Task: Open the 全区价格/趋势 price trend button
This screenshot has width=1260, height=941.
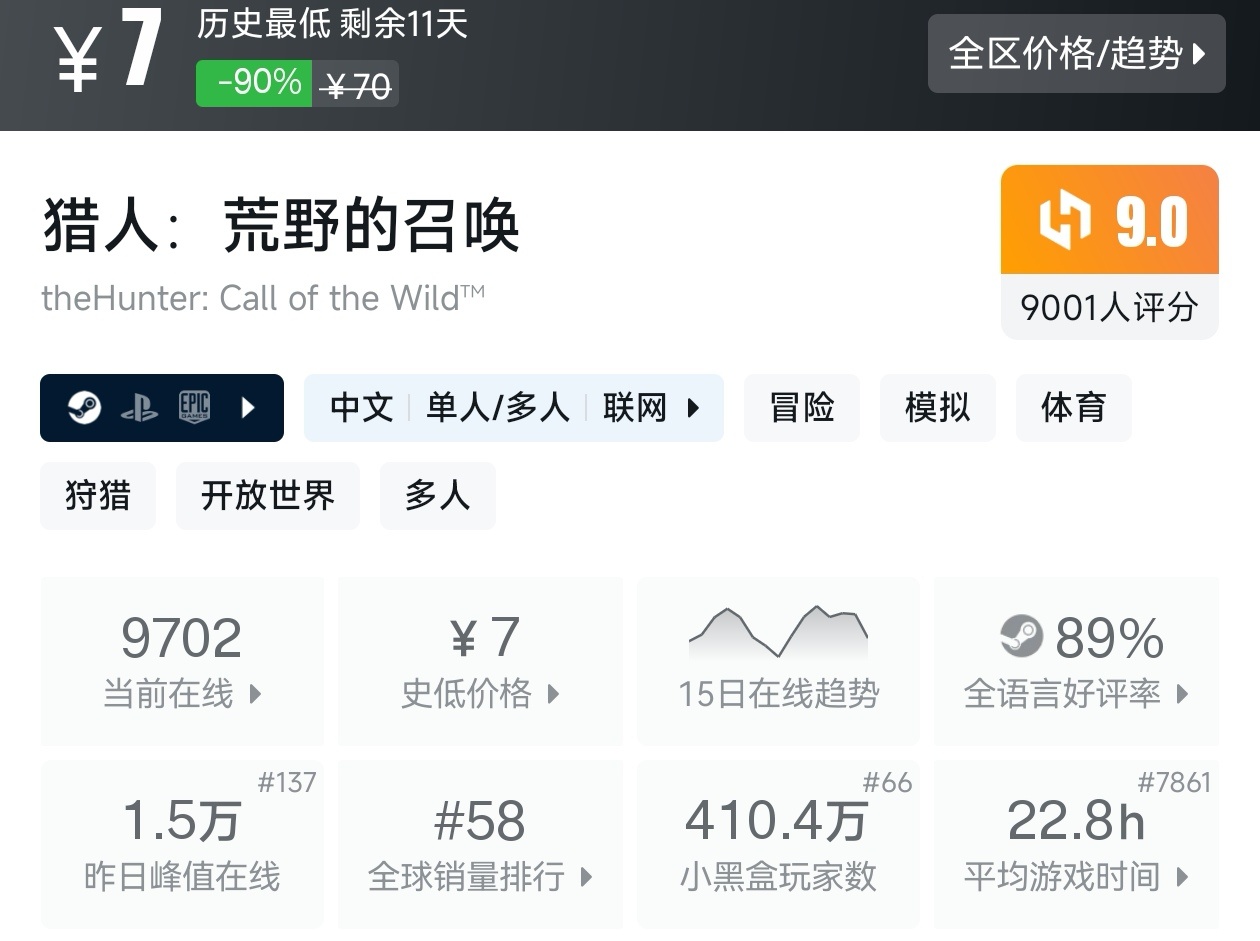Action: 1076,54
